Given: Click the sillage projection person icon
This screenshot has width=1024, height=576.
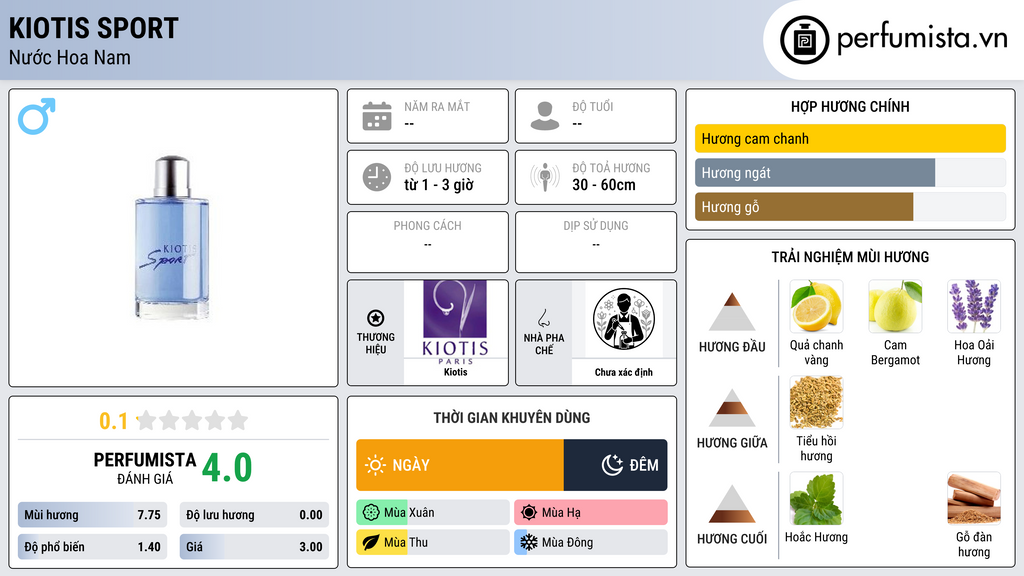Looking at the screenshot, I should click(545, 177).
